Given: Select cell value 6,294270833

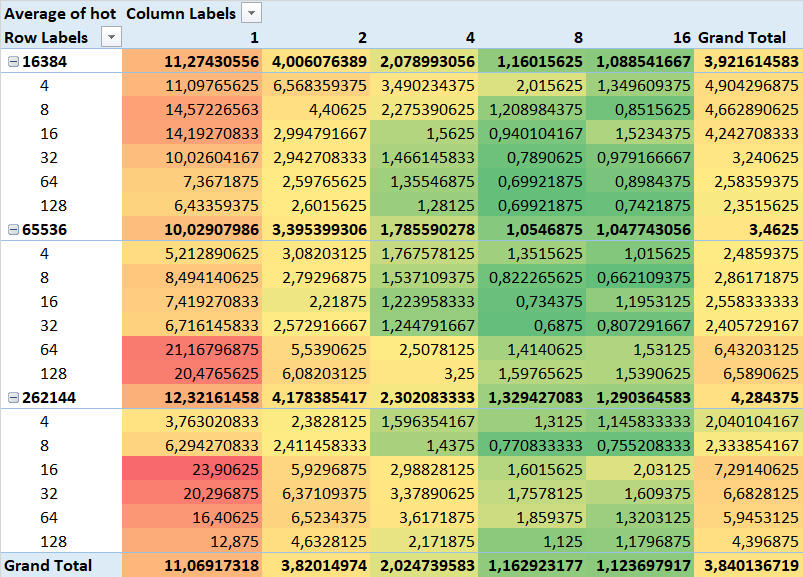Looking at the screenshot, I should (x=212, y=445).
